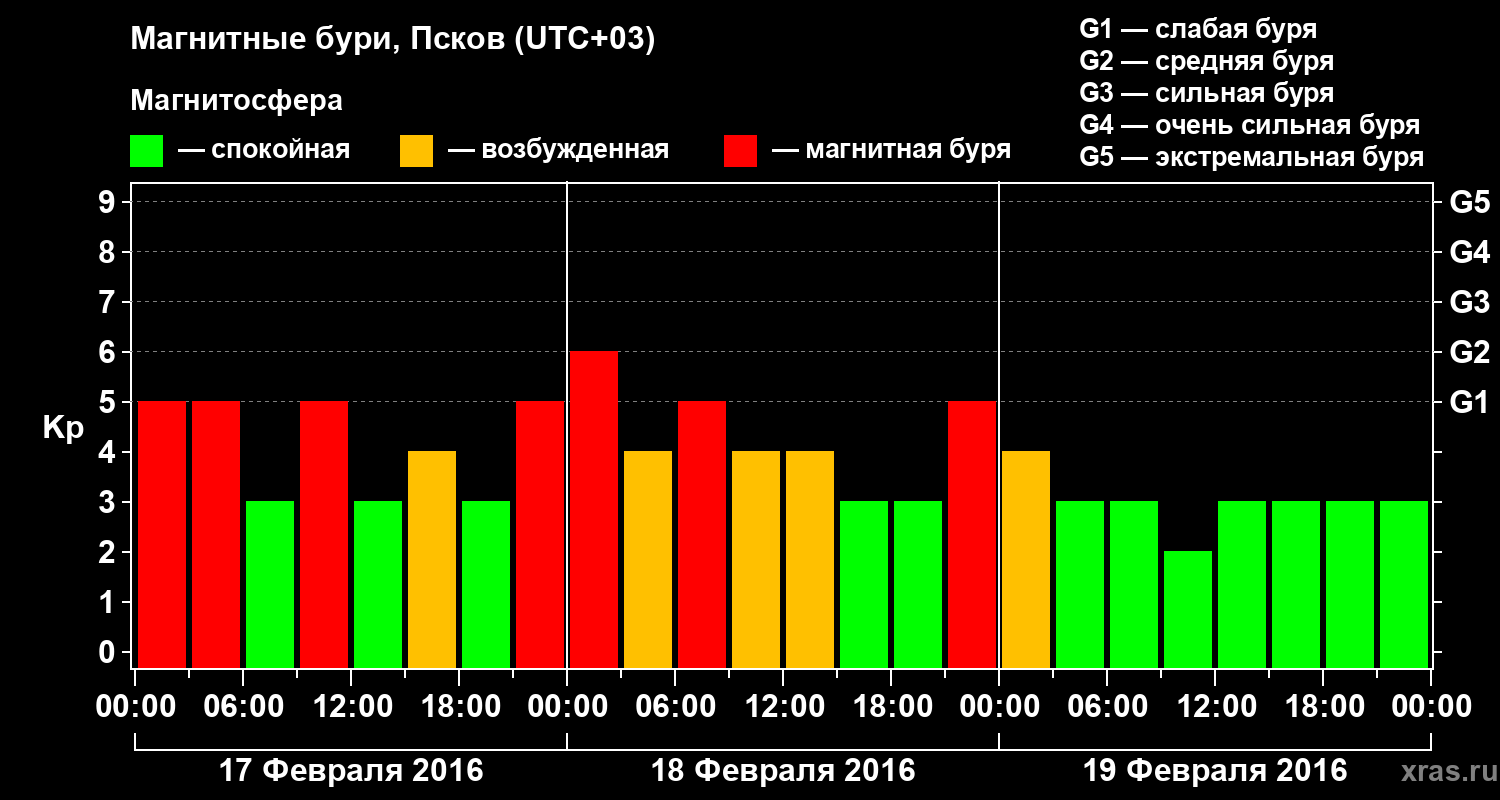Screen dimensions: 1500x800
Task: Select the line 'G2 — средняя буря'
Action: pos(1207,61)
